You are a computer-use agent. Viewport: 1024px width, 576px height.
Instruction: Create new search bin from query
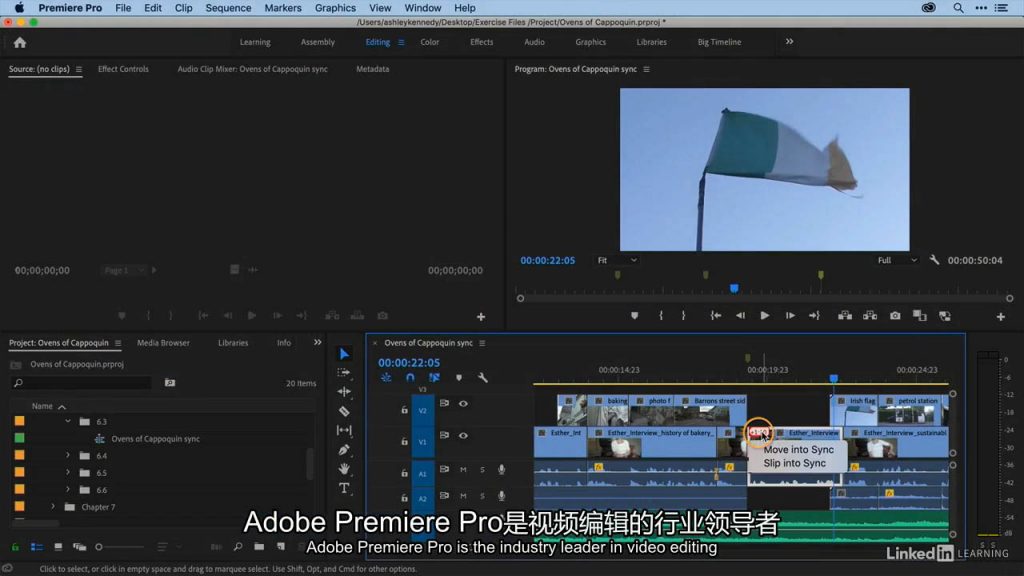170,383
